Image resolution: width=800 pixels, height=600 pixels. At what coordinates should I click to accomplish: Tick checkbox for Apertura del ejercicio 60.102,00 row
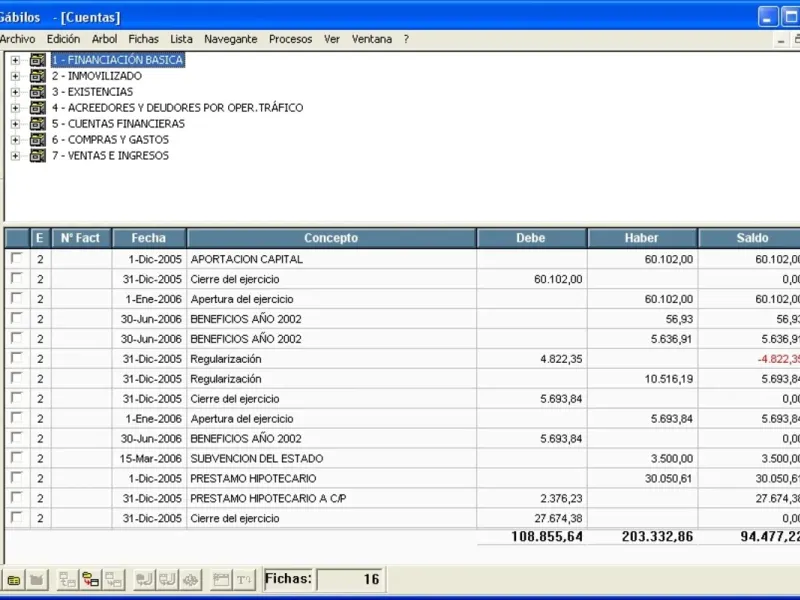(17, 298)
